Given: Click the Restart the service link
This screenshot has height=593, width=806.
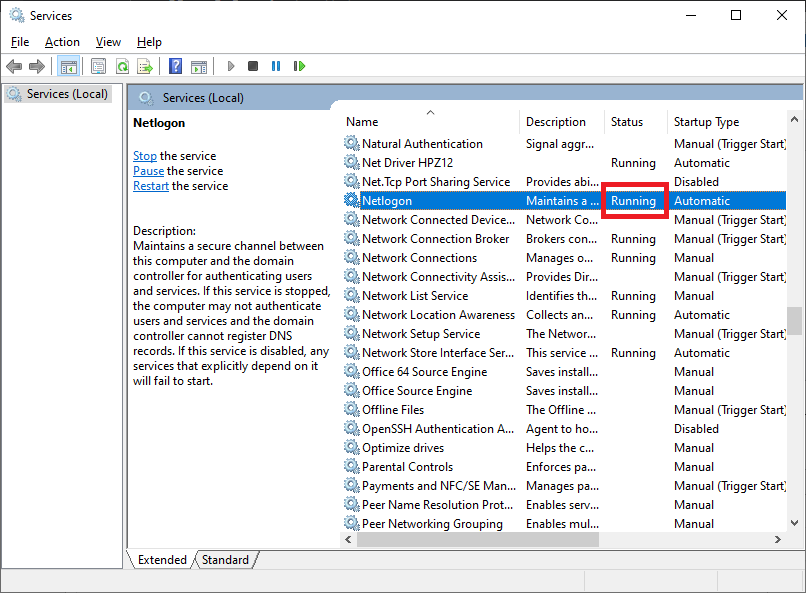Looking at the screenshot, I should click(x=150, y=186).
